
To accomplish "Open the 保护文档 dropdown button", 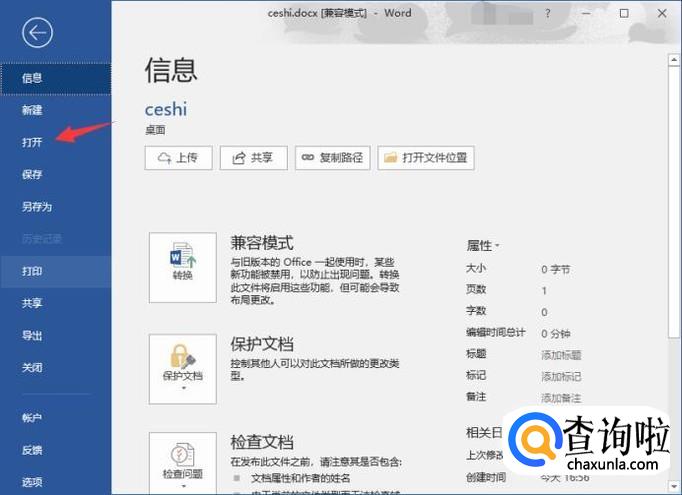I will pyautogui.click(x=183, y=369).
